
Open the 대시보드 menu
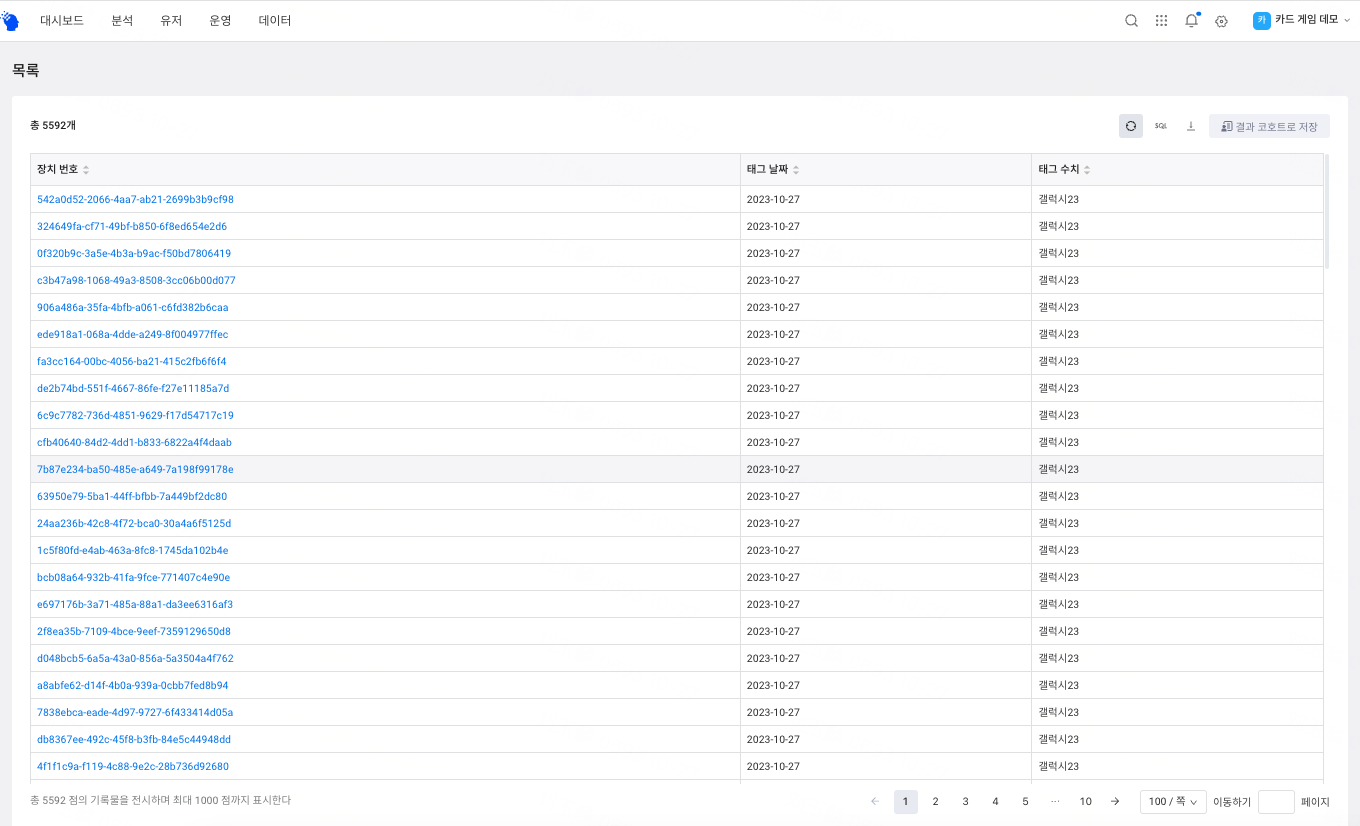tap(62, 20)
